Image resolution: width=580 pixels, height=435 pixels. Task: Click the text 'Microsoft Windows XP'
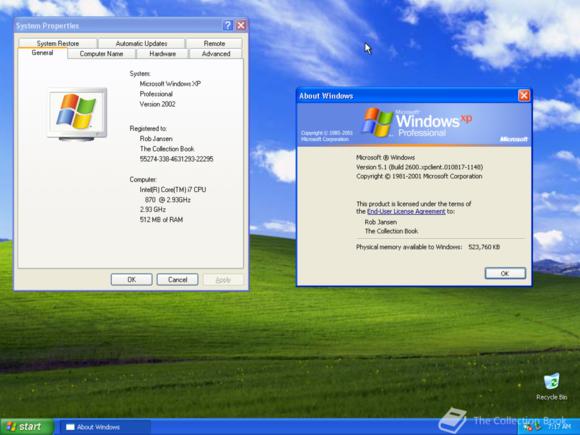(x=170, y=84)
